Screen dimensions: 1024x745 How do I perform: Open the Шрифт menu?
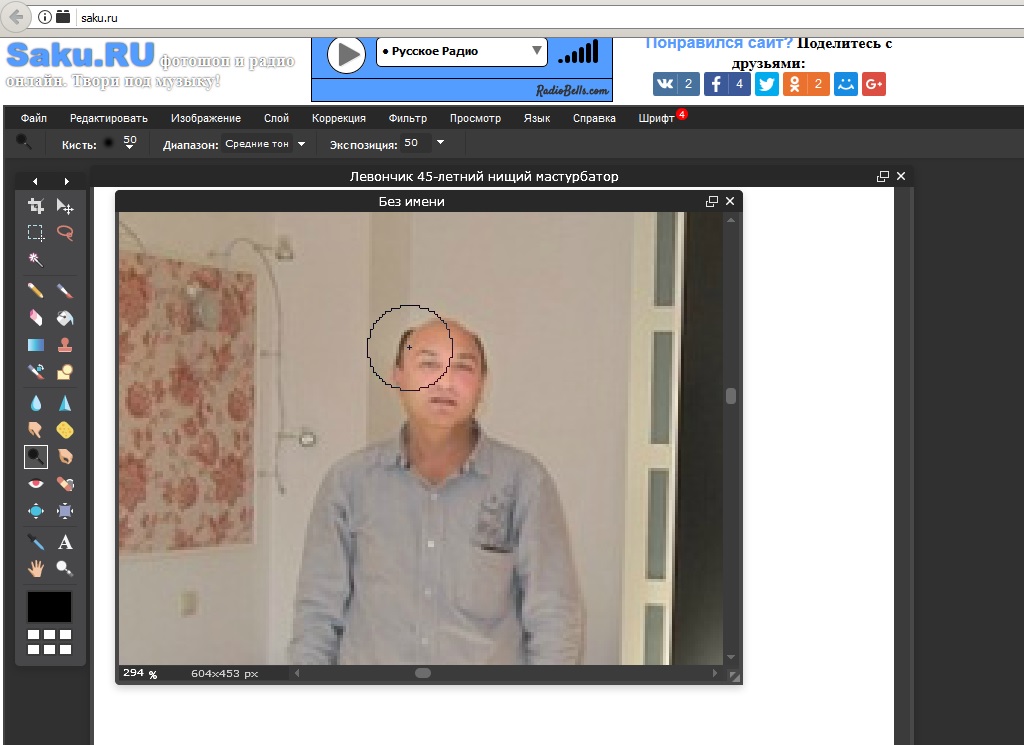click(x=656, y=118)
